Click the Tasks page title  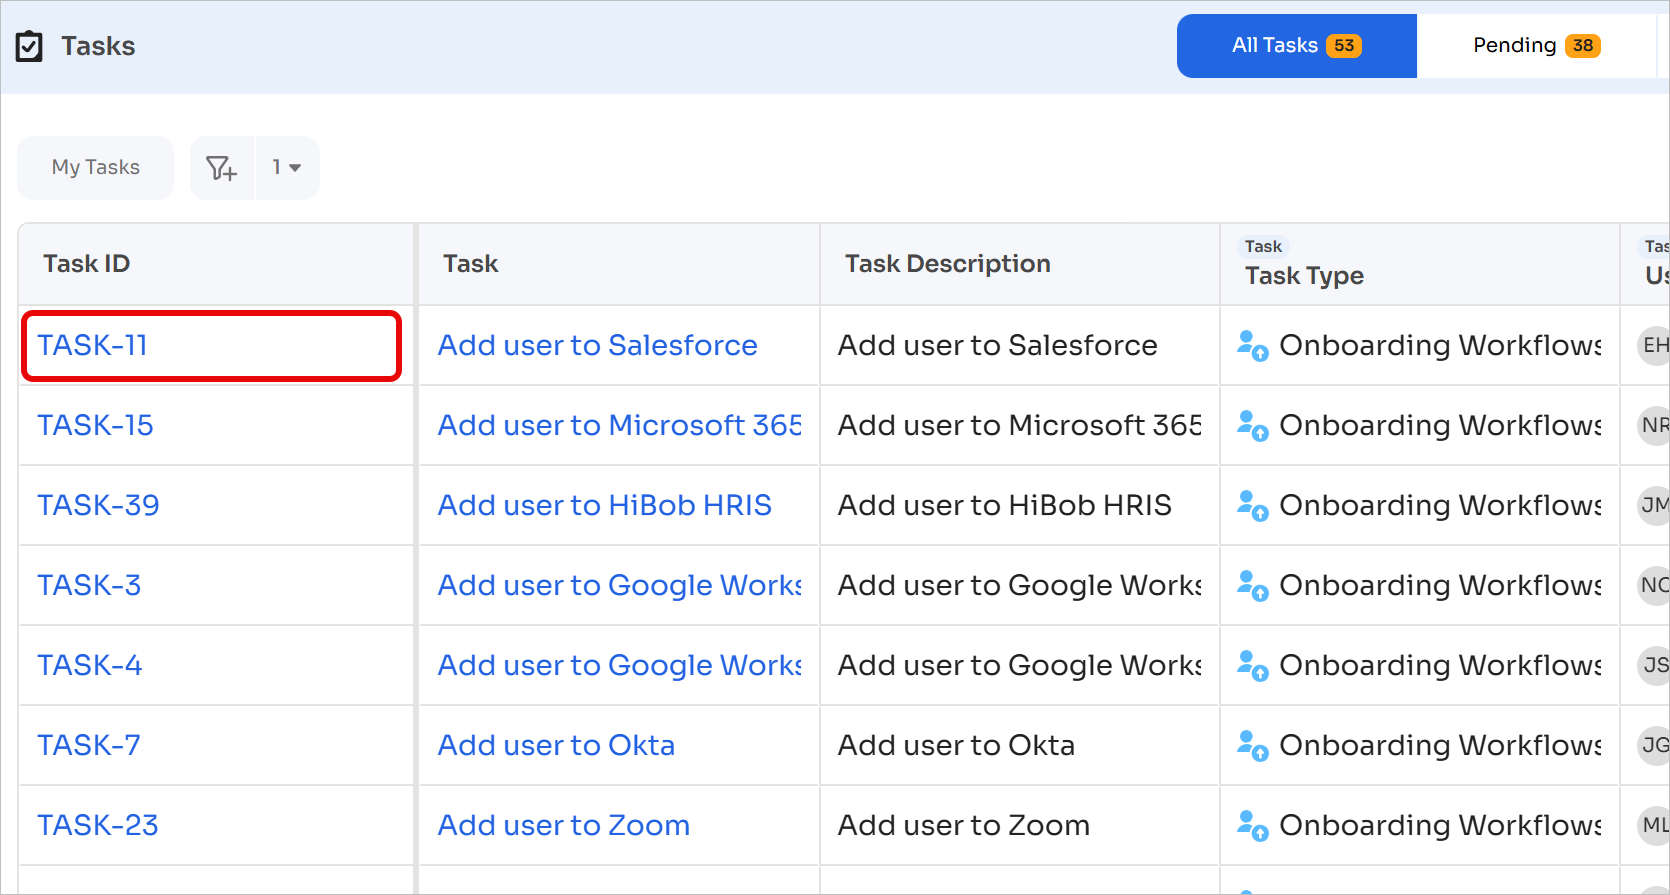click(98, 46)
